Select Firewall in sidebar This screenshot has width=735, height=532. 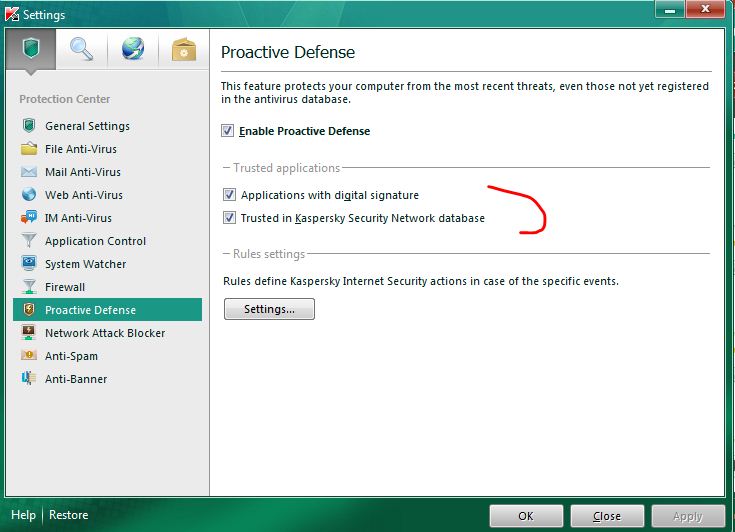107,286
